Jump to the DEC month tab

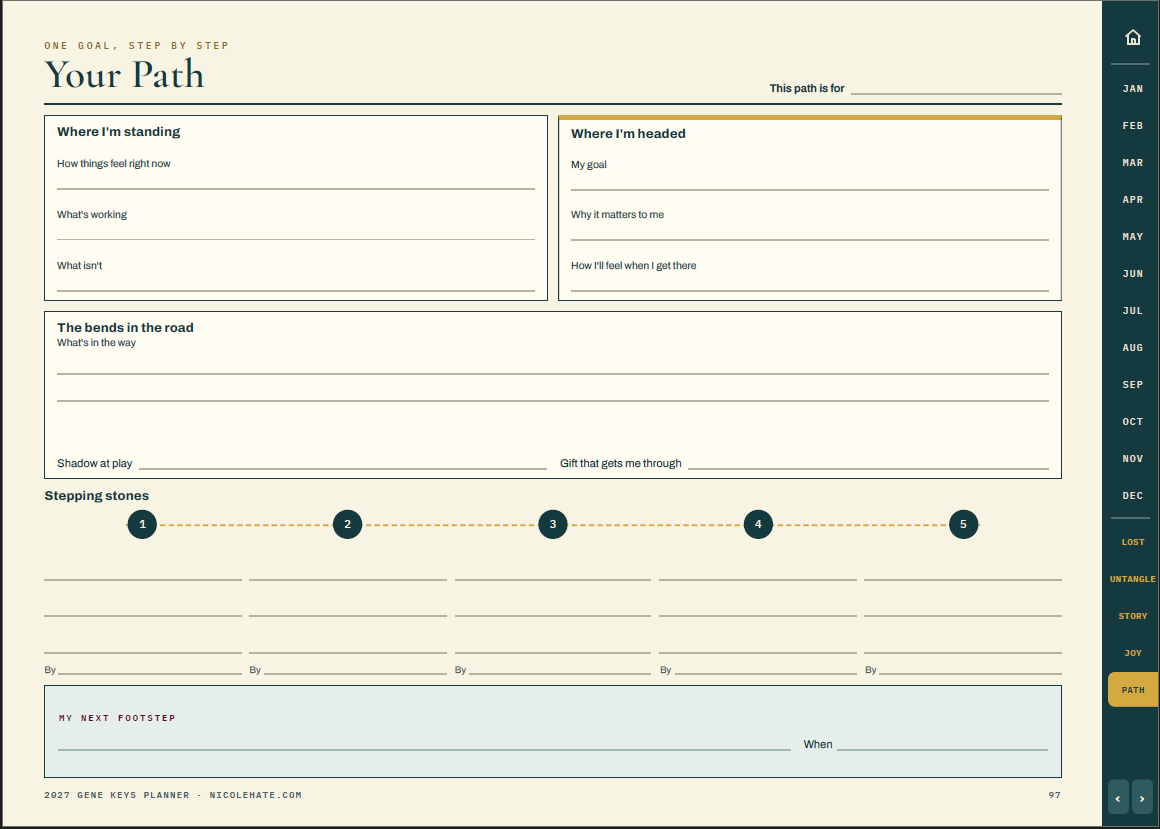coord(1133,495)
